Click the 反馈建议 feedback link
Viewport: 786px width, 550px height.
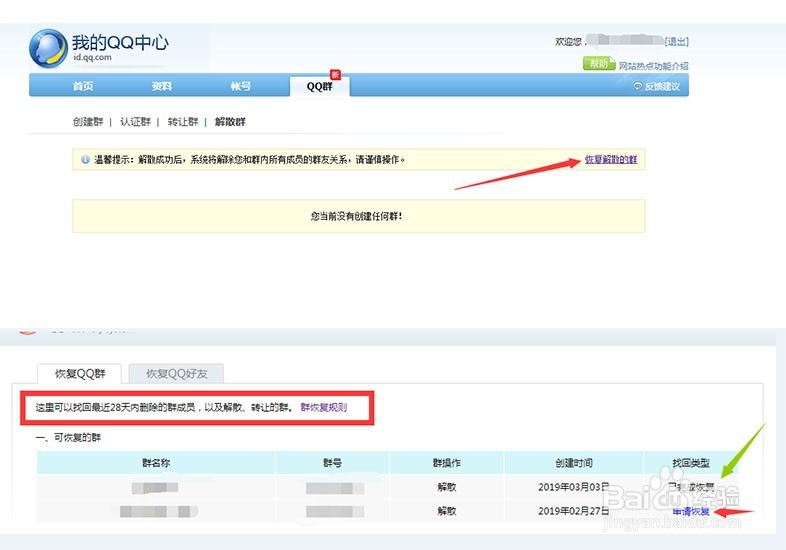(x=662, y=86)
